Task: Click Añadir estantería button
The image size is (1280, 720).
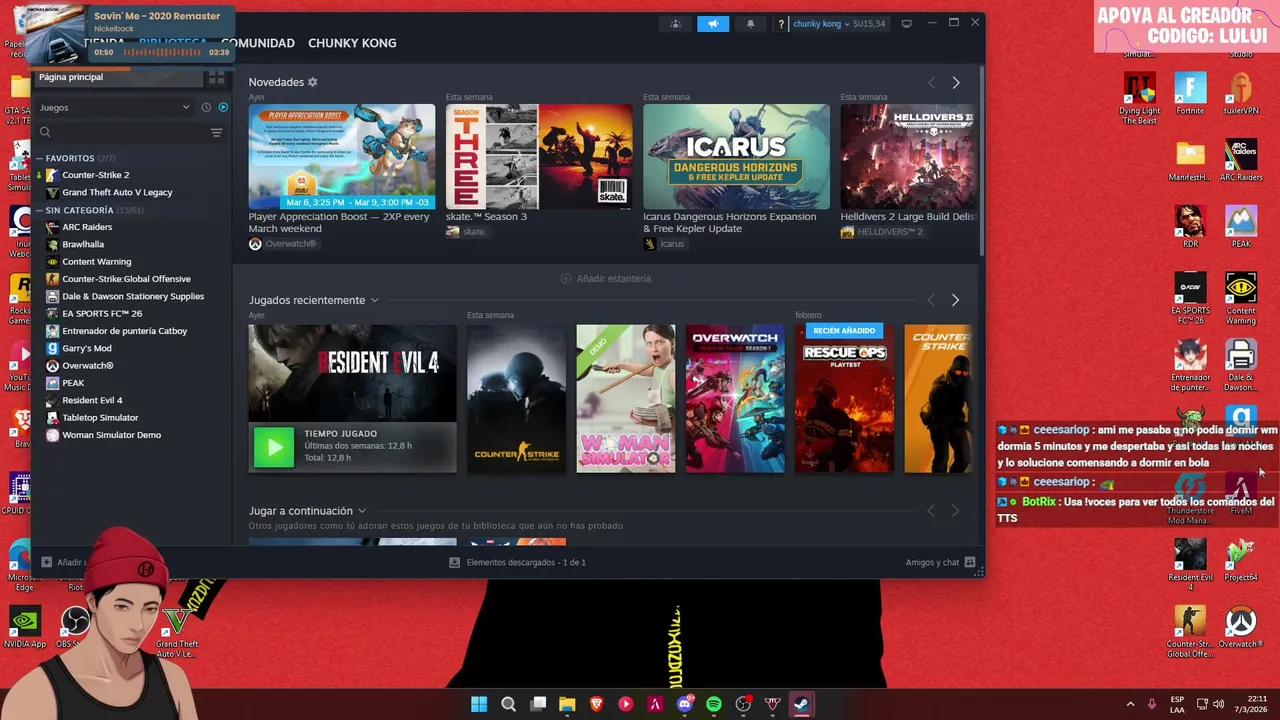Action: (605, 278)
